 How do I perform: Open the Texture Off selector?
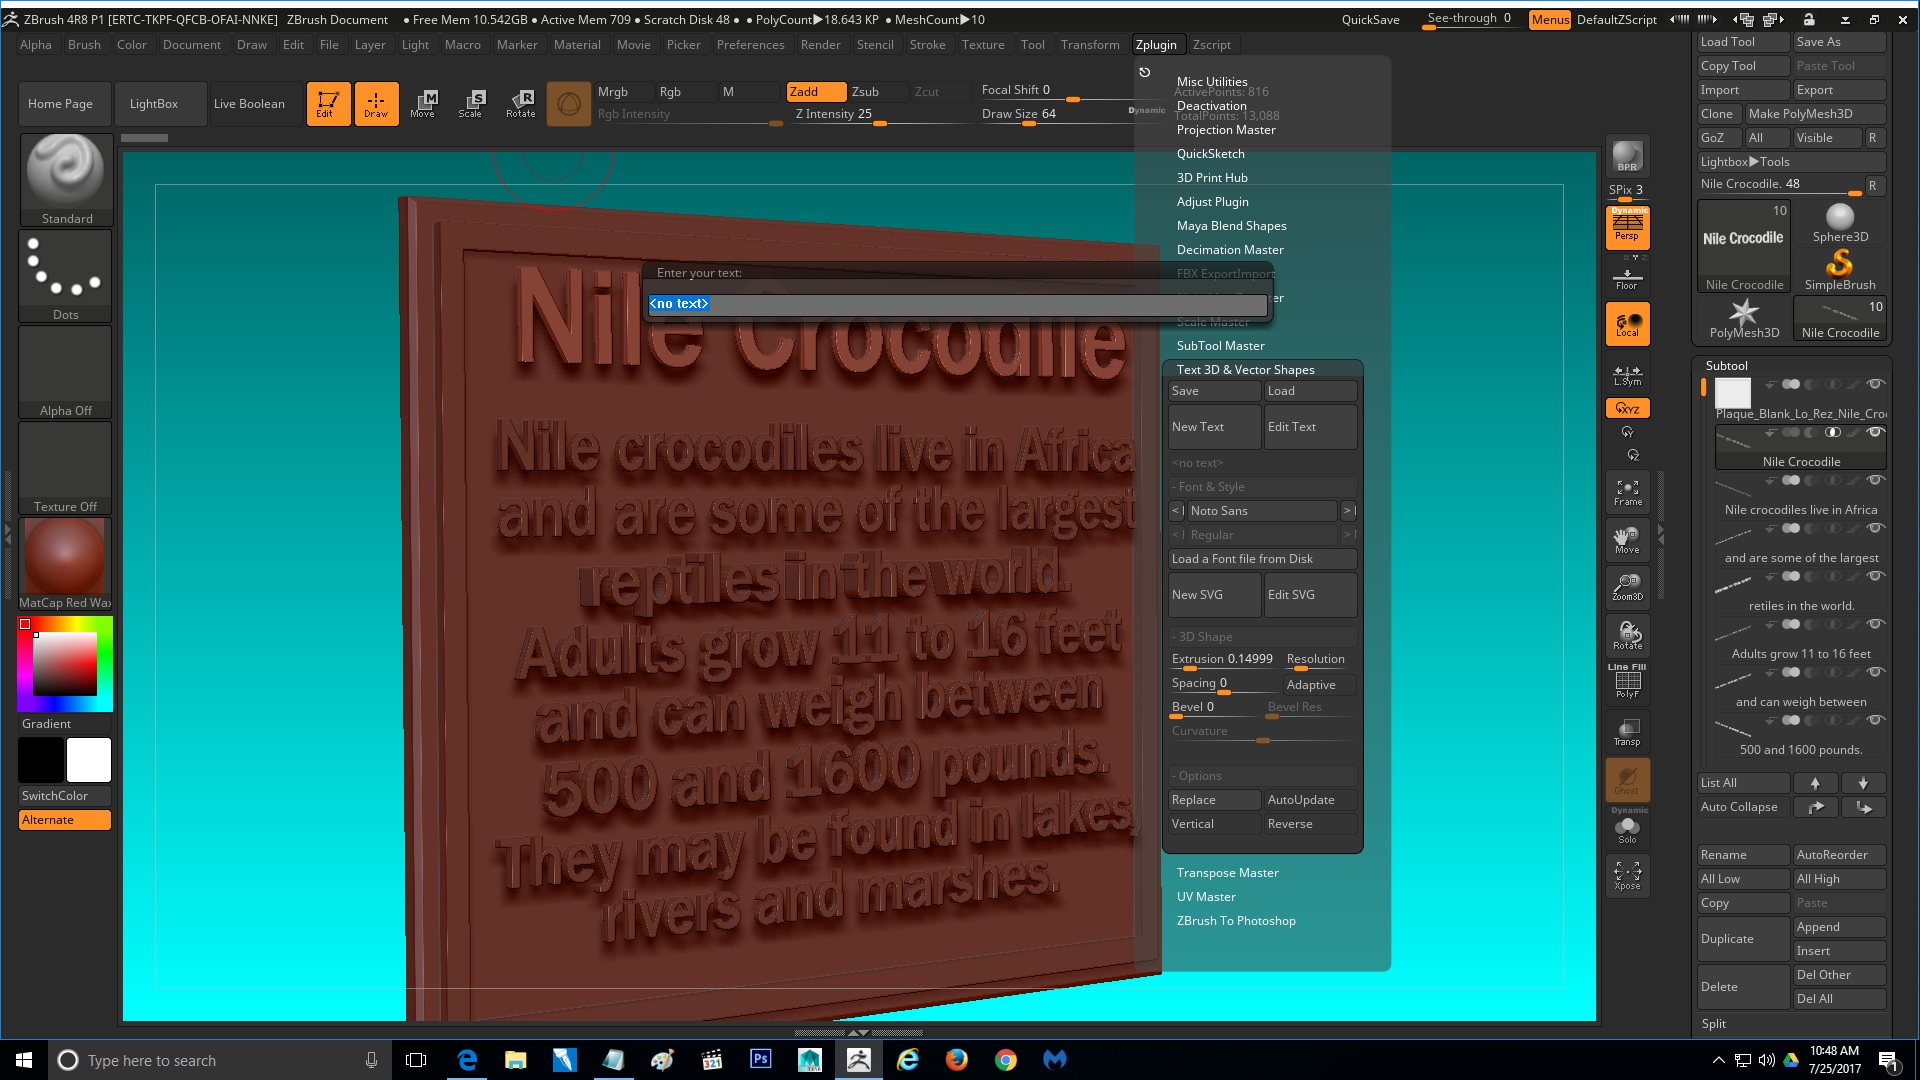tap(66, 468)
